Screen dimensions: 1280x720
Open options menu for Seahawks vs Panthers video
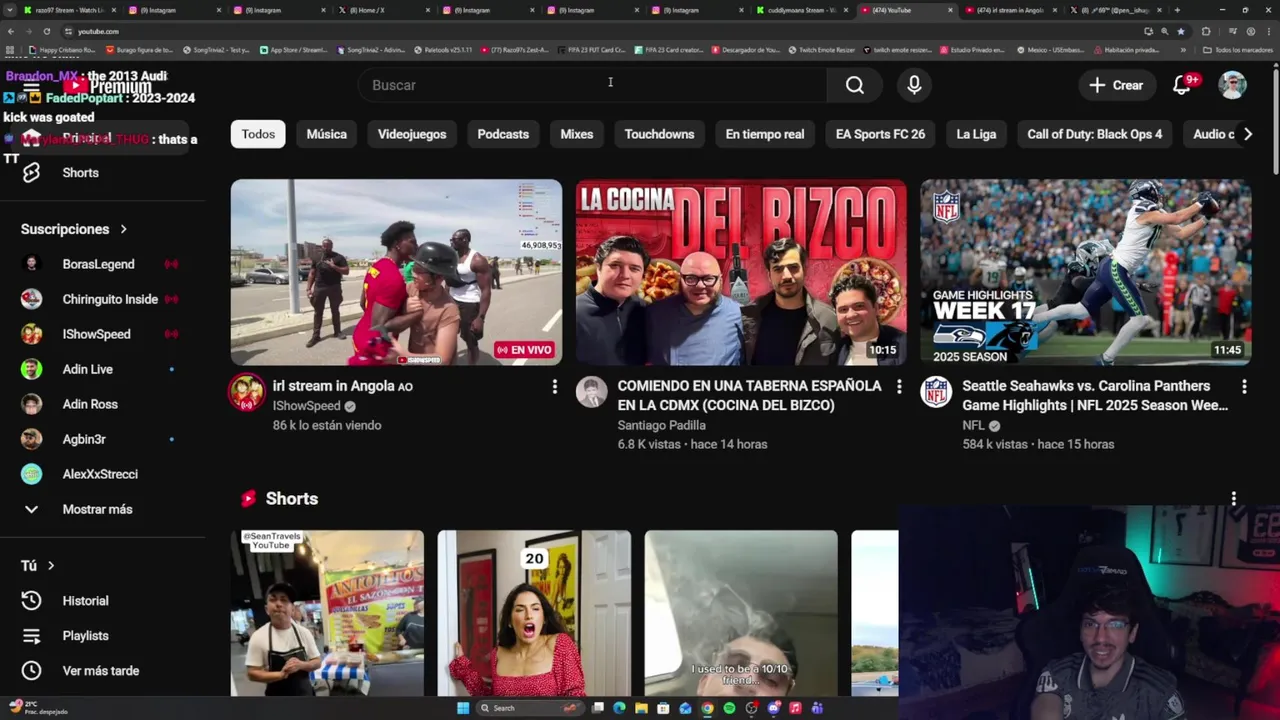(1244, 387)
